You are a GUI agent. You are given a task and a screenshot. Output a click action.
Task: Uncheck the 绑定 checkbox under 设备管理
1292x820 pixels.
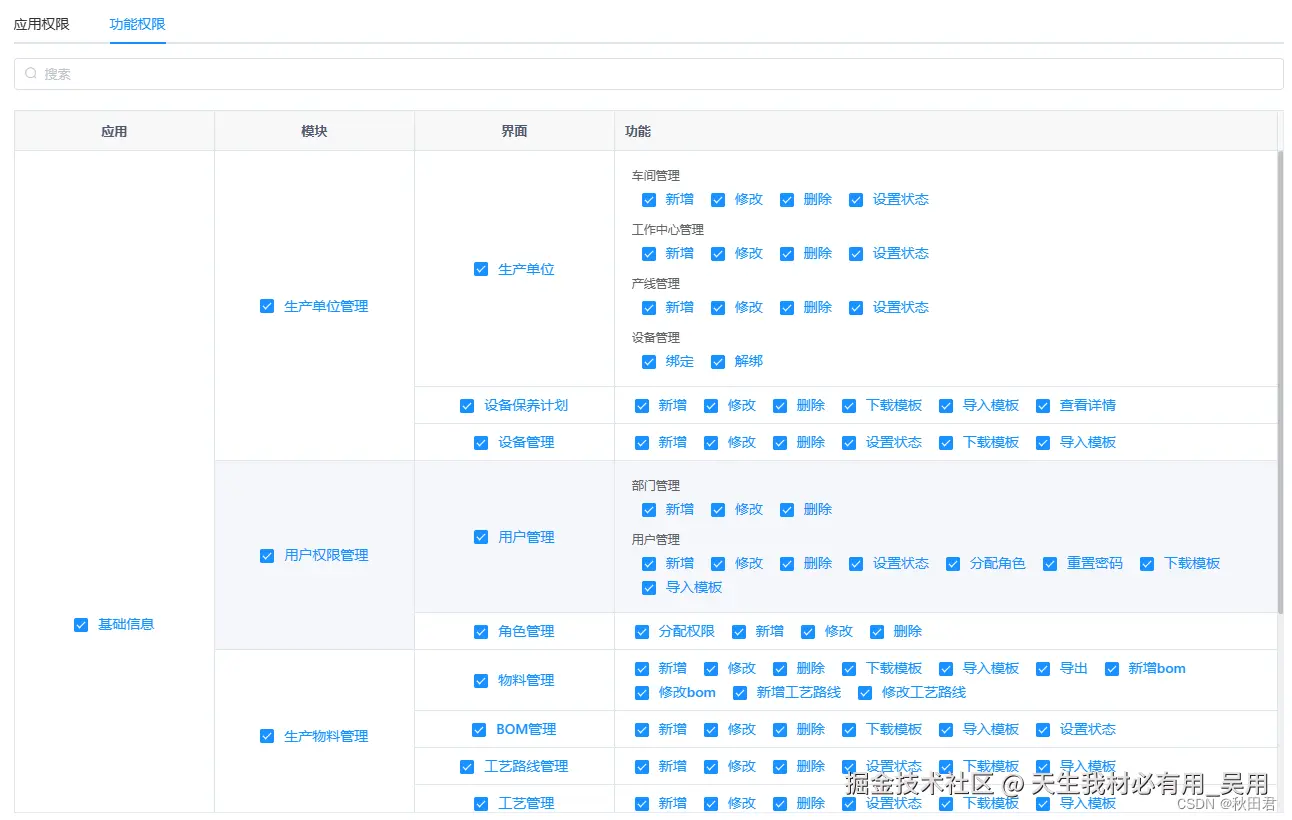649,362
